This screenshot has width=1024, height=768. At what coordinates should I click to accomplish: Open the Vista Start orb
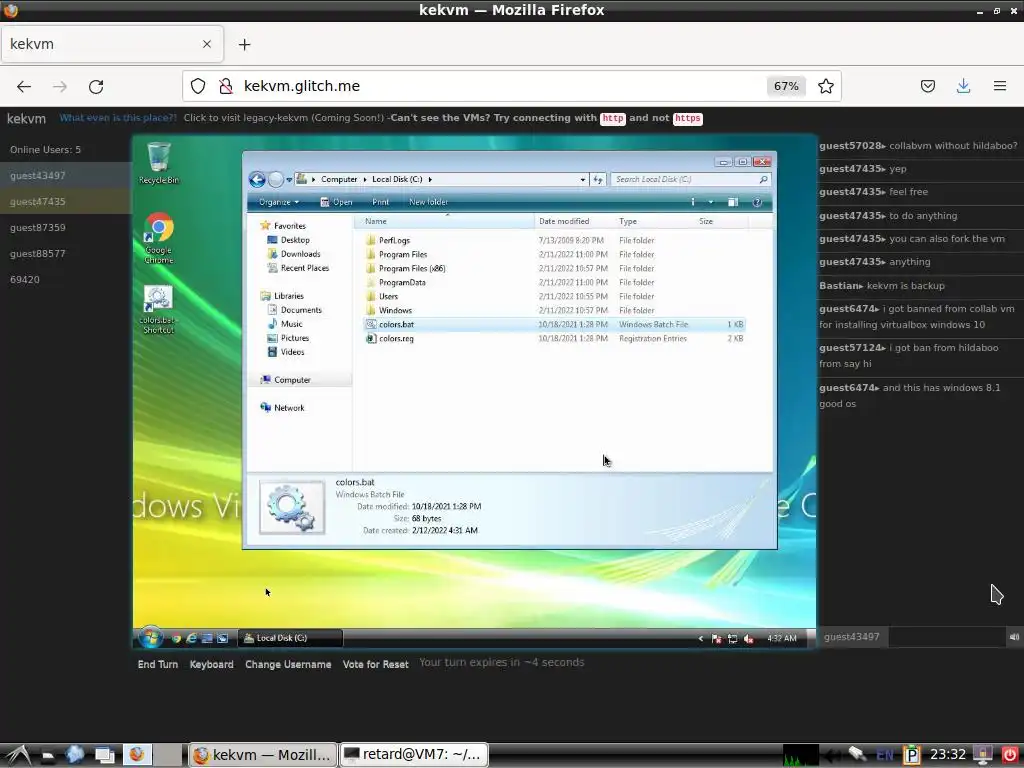point(150,637)
